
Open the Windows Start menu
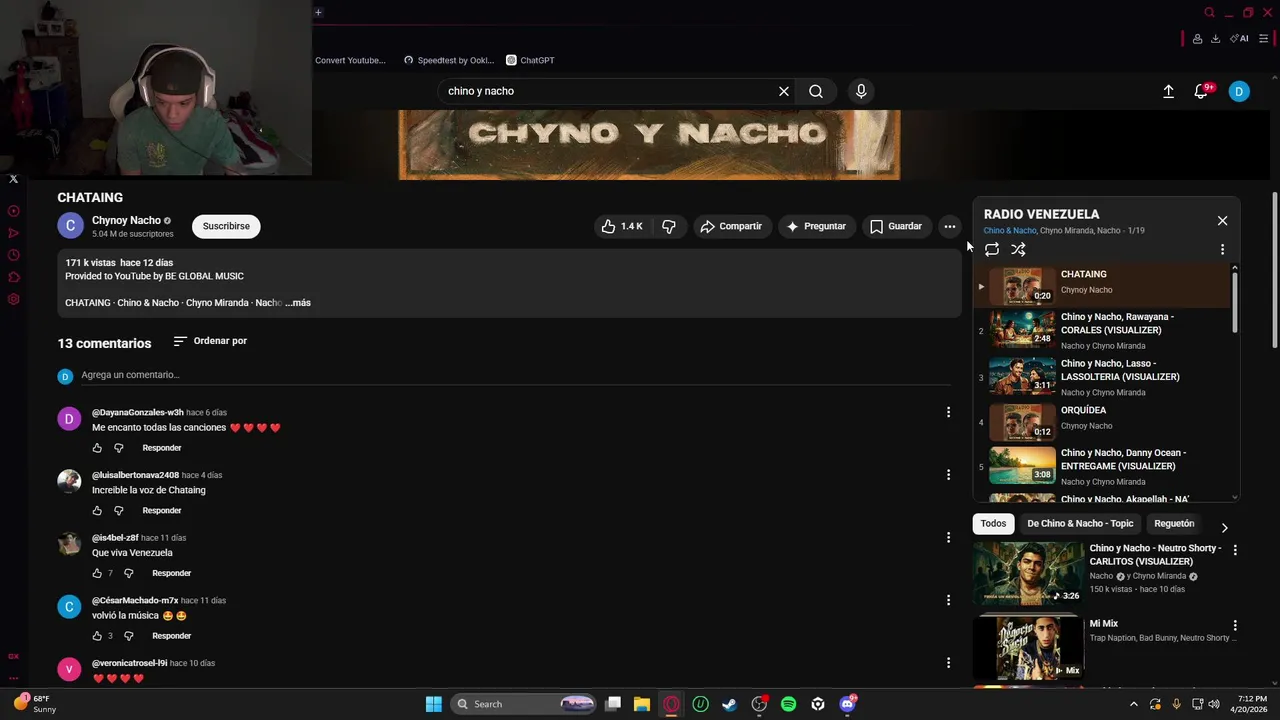click(x=434, y=704)
